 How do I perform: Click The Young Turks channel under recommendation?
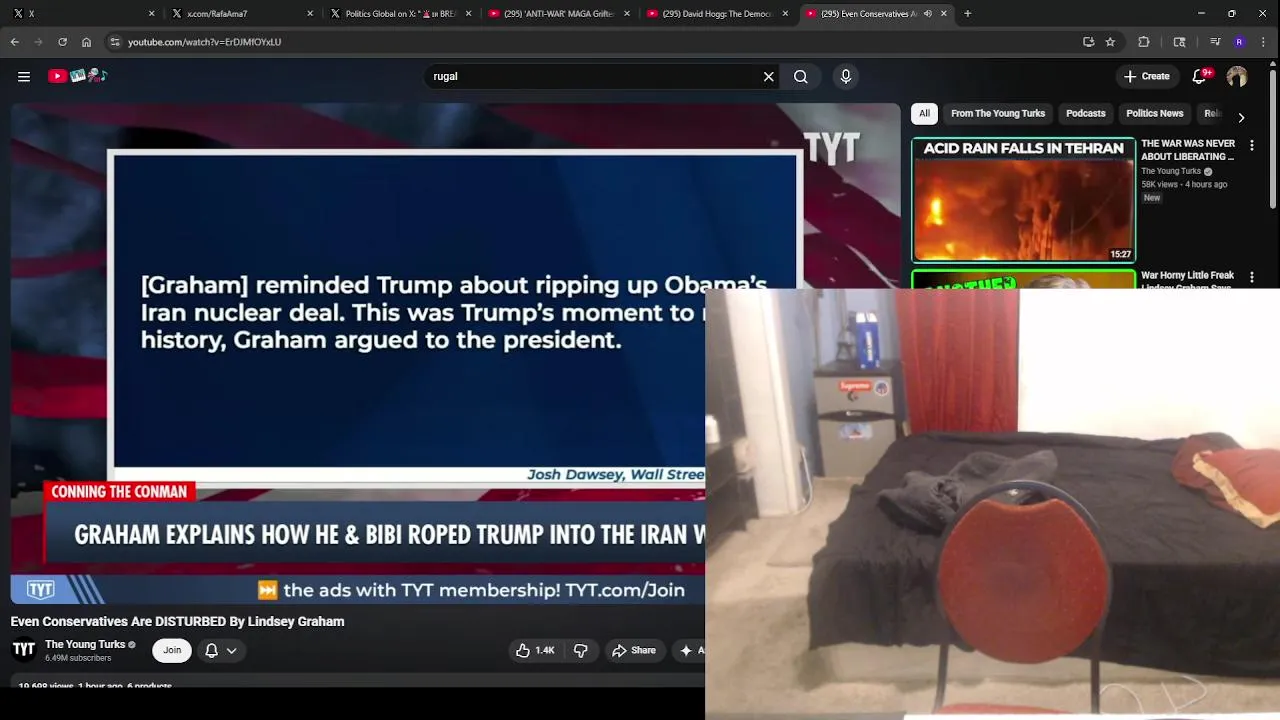point(1171,171)
